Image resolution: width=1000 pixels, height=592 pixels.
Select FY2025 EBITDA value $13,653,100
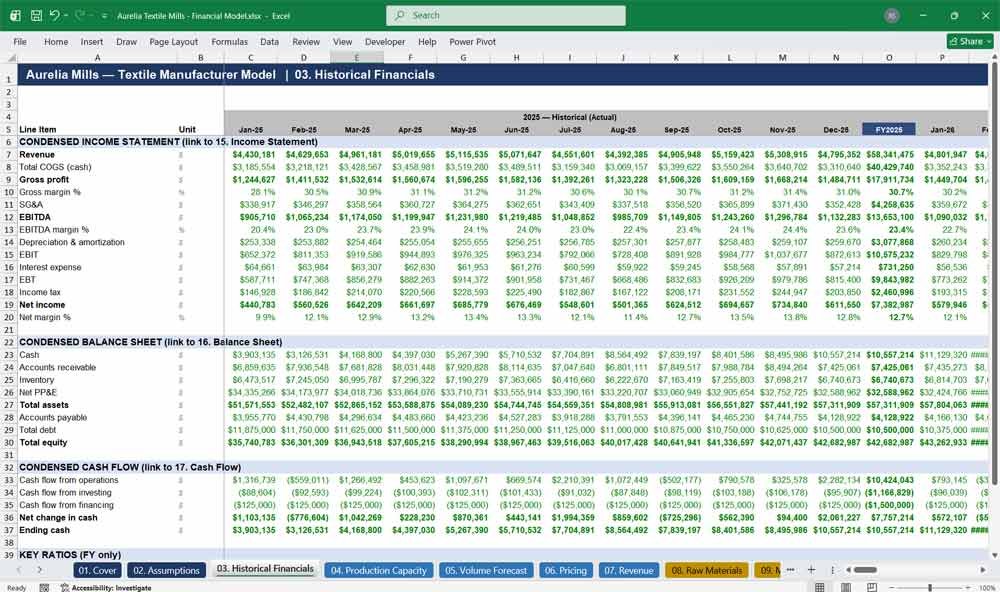(889, 217)
